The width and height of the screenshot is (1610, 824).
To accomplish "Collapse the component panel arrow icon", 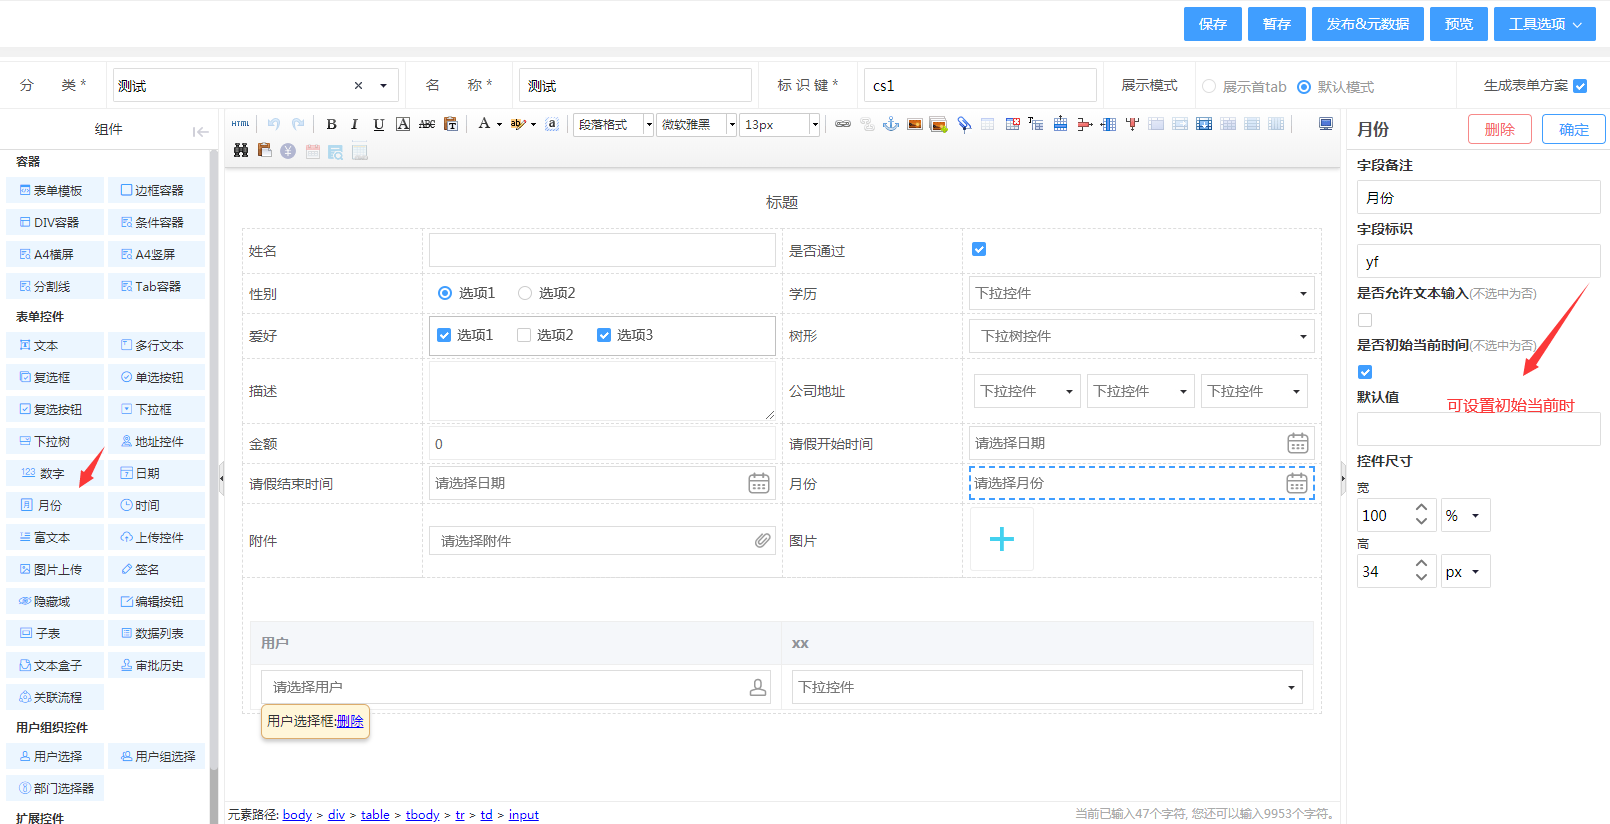I will click(200, 131).
